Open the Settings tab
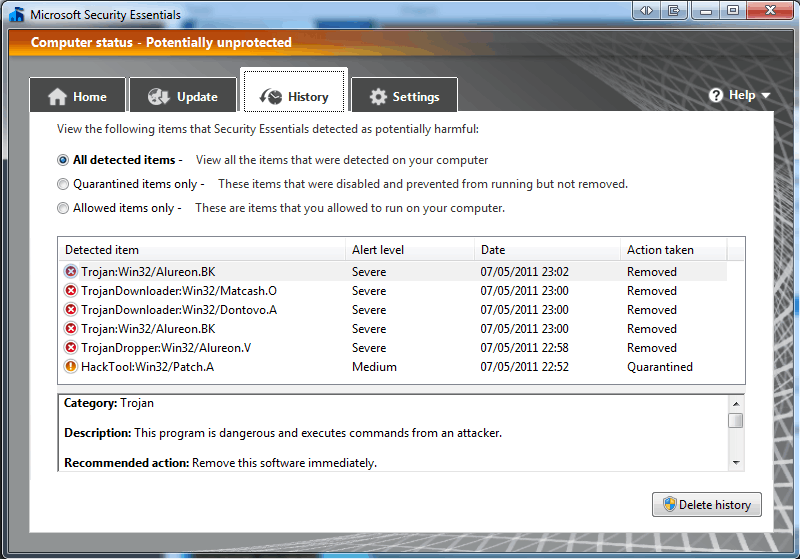 405,95
